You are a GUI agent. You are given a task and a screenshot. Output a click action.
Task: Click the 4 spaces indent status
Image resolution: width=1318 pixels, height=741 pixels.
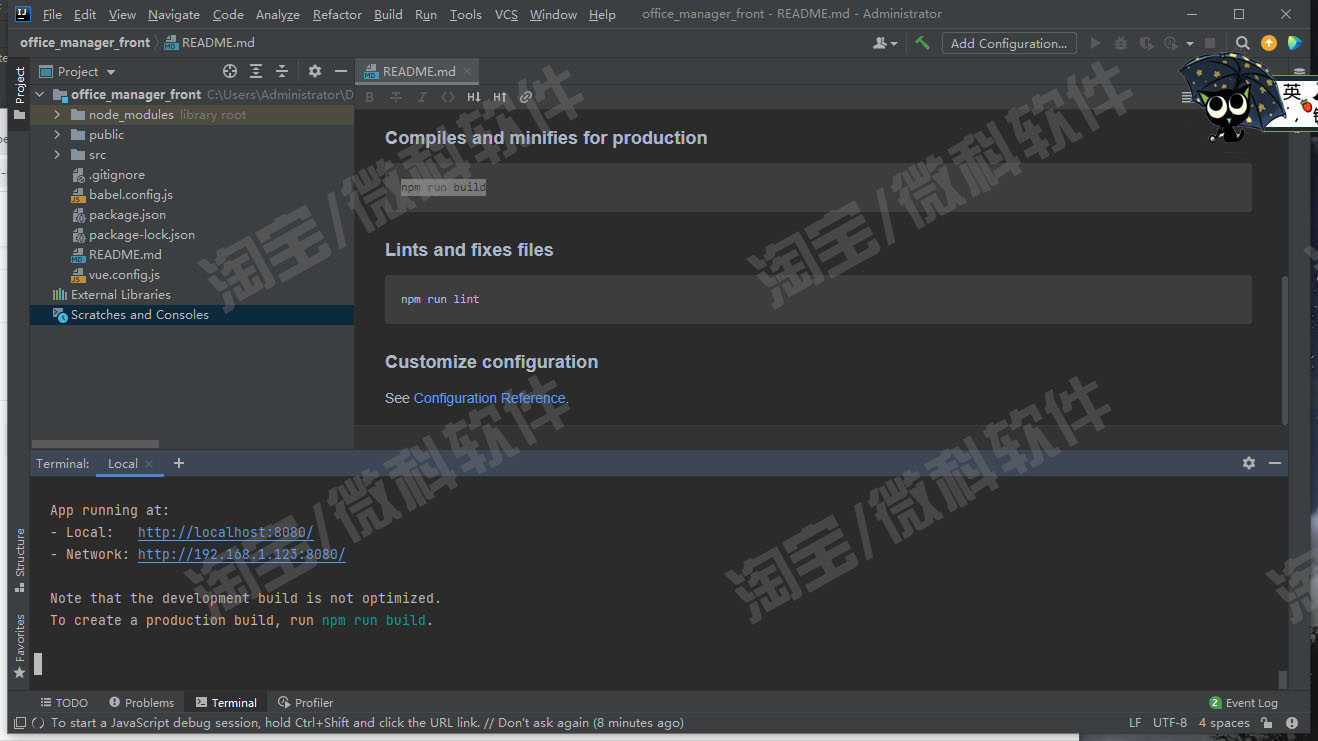click(1224, 722)
